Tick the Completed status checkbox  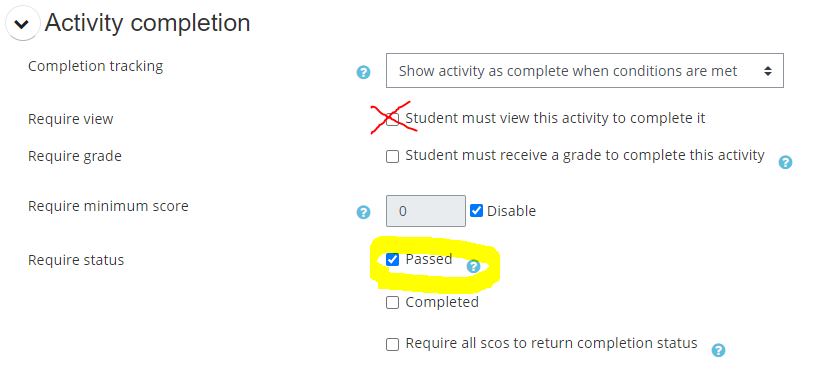(x=392, y=303)
